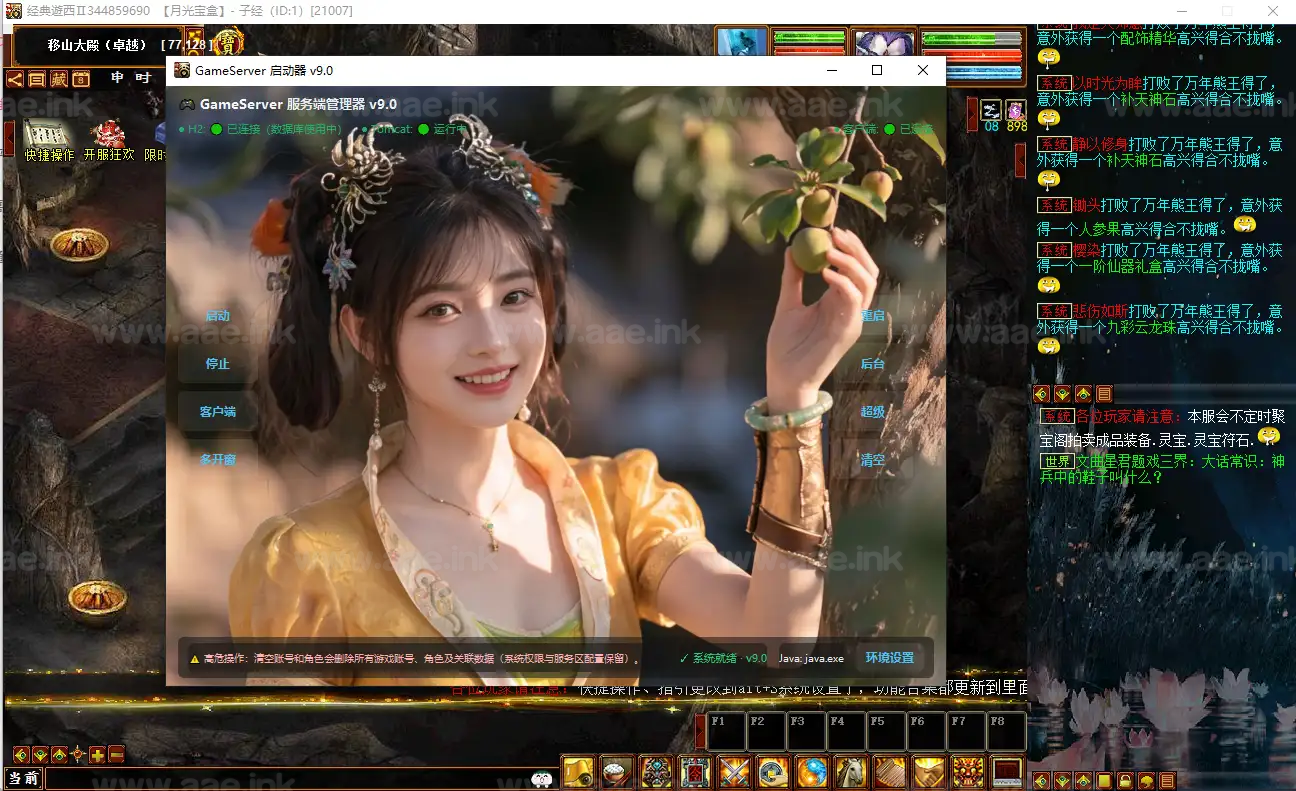
Task: Click the red demon mask icon
Action: tap(968, 772)
